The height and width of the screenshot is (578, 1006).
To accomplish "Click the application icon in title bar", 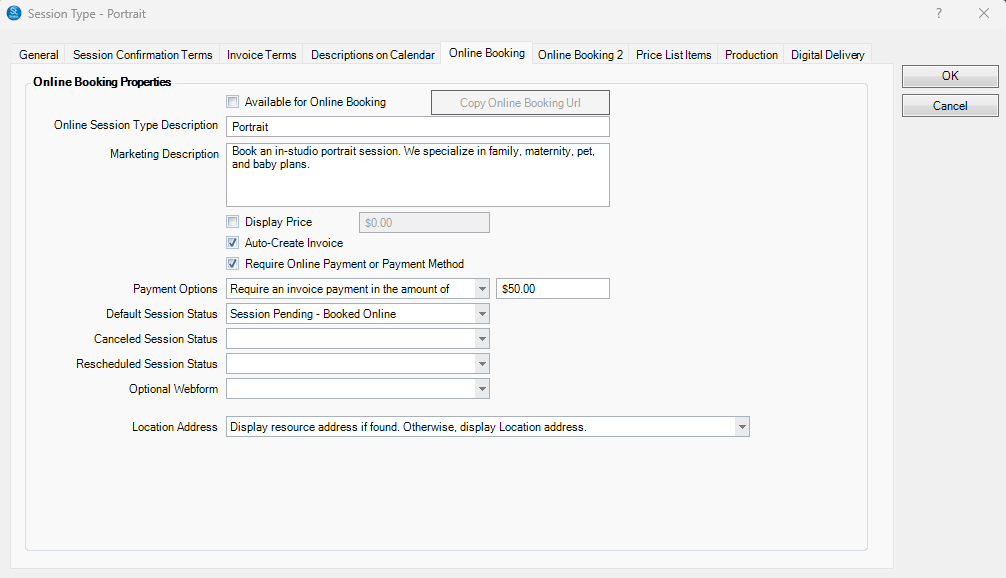I will (x=13, y=14).
